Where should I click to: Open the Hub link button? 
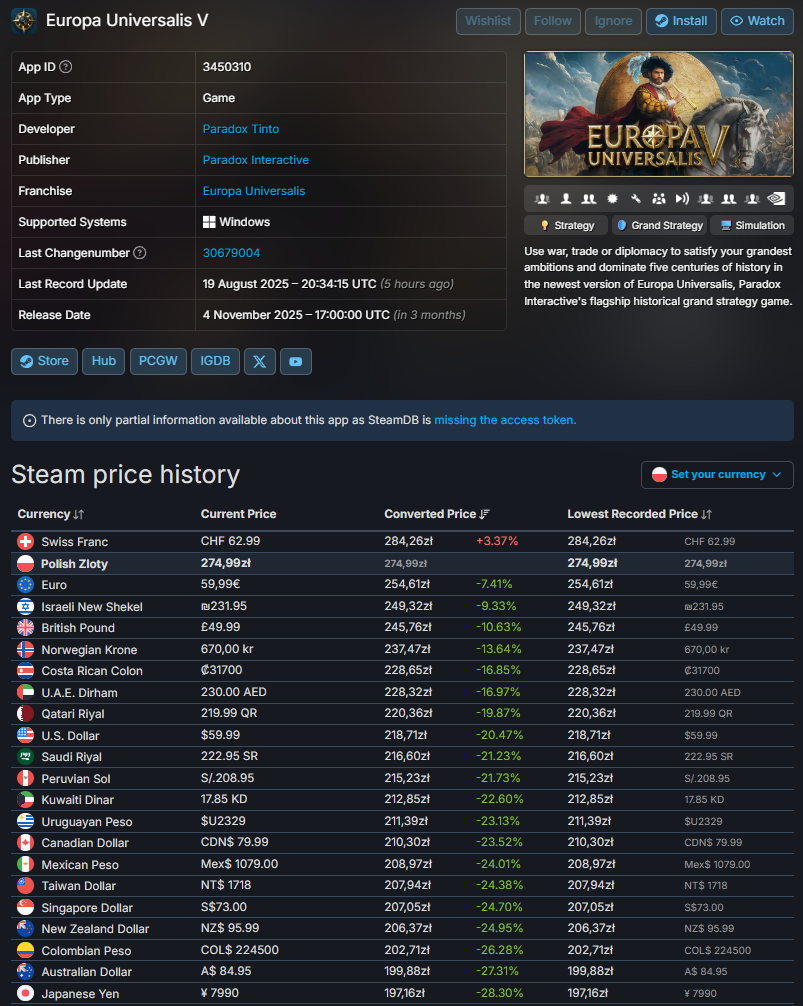tap(103, 361)
